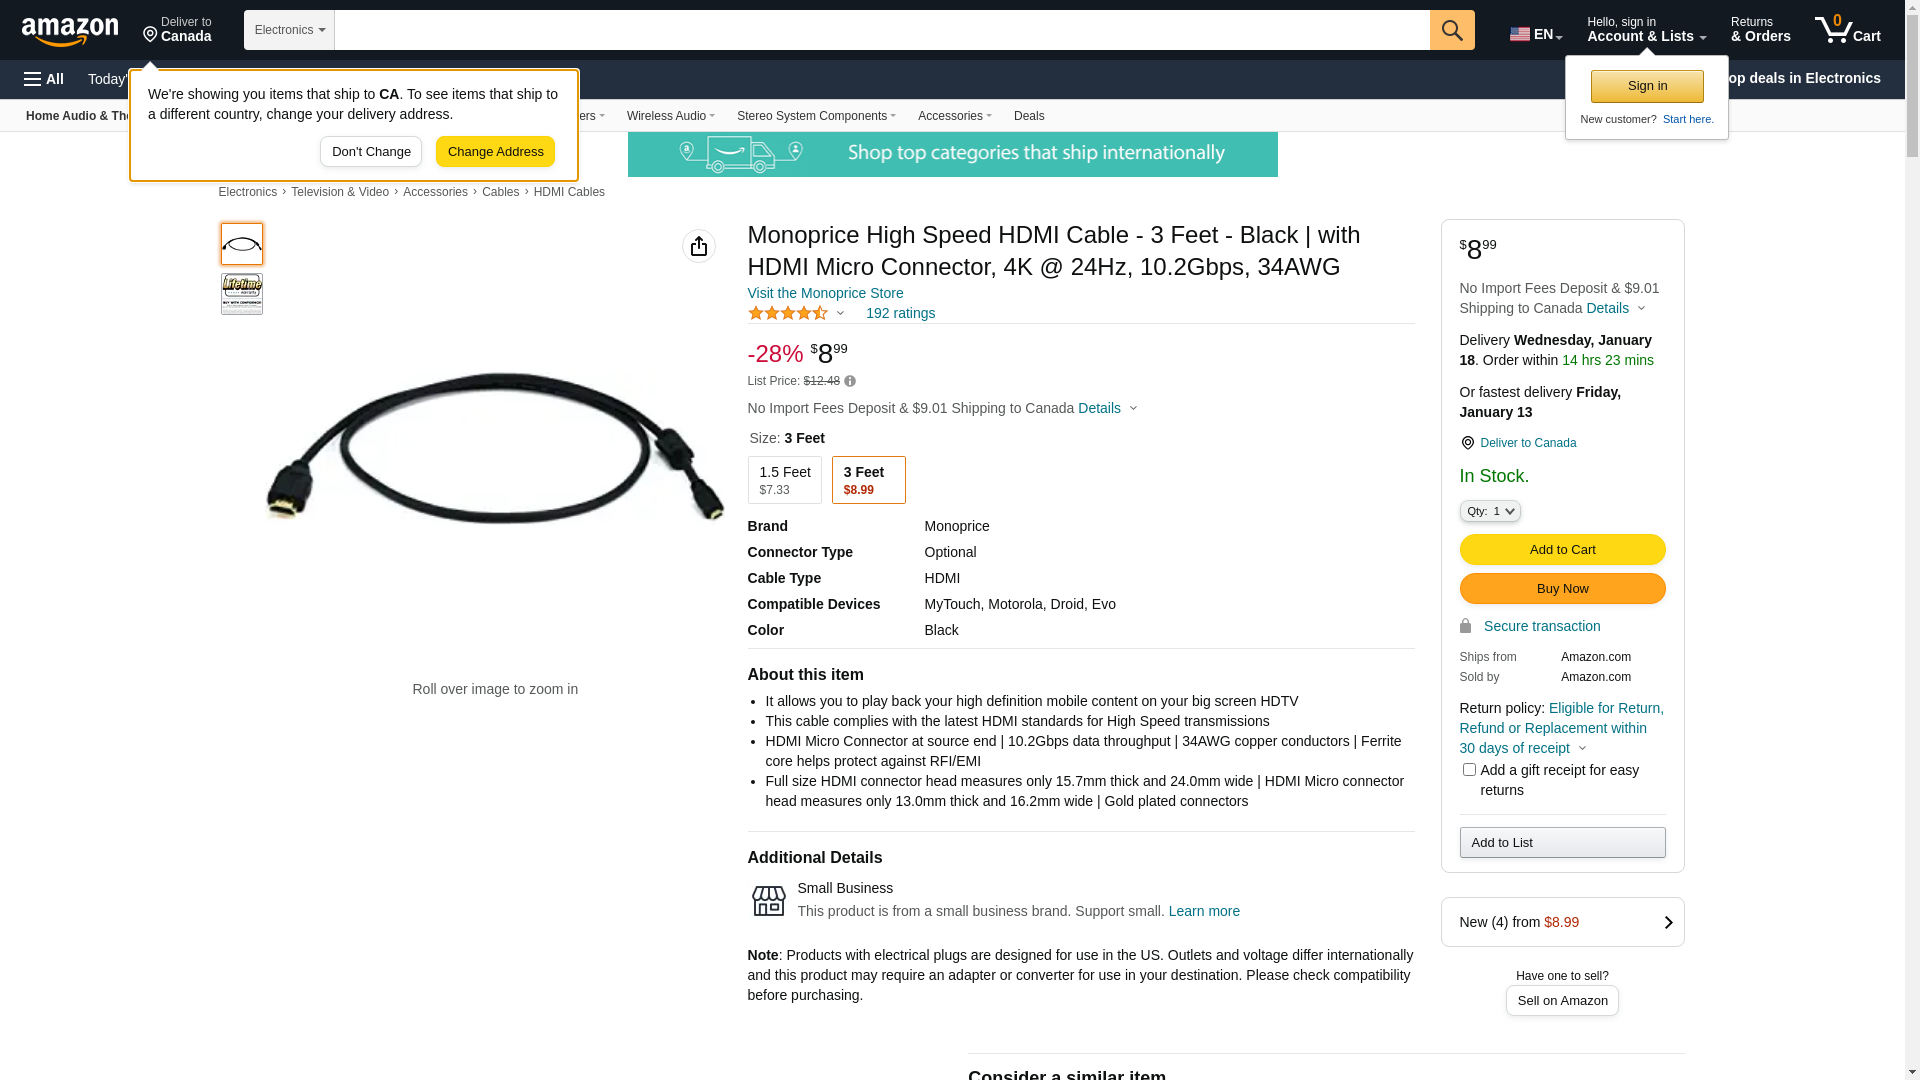Click the Deliver to Canada location icon
The height and width of the screenshot is (1080, 1920).
(1467, 443)
